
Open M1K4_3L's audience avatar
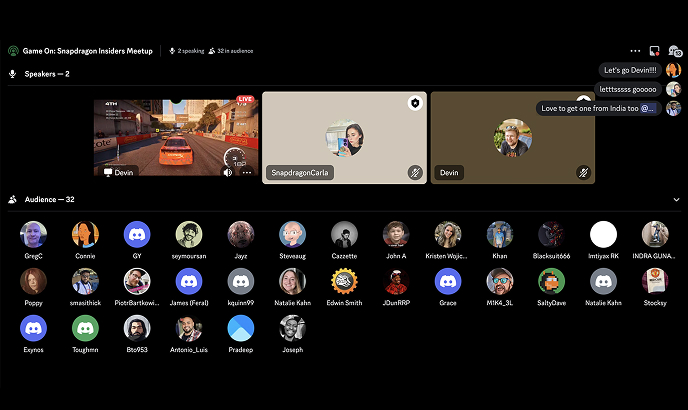point(500,281)
